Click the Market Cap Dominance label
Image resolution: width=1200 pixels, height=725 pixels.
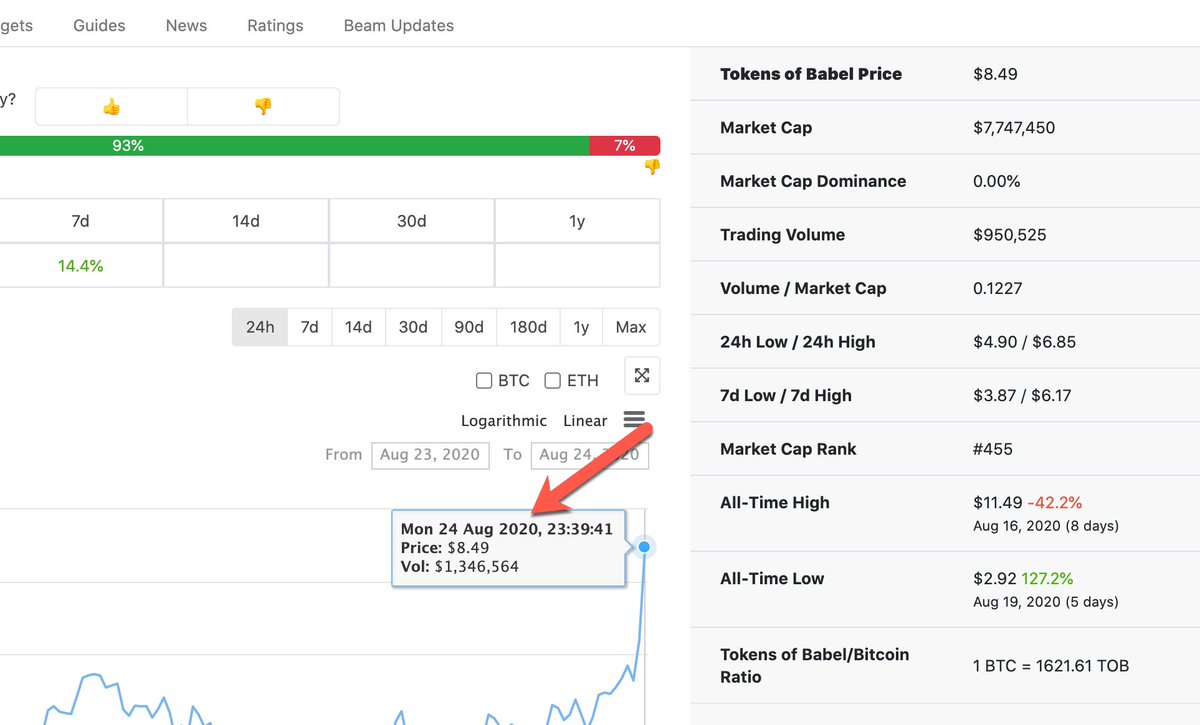(x=813, y=181)
